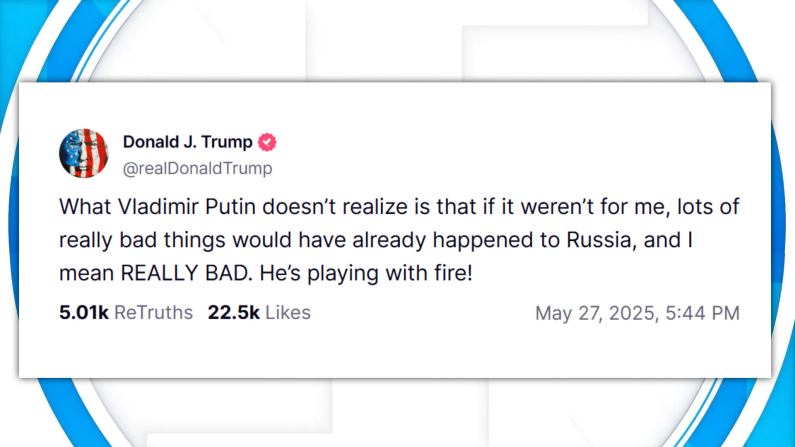Screen dimensions: 795x447
Task: Click the word mean starting last line
Action: tap(85, 272)
